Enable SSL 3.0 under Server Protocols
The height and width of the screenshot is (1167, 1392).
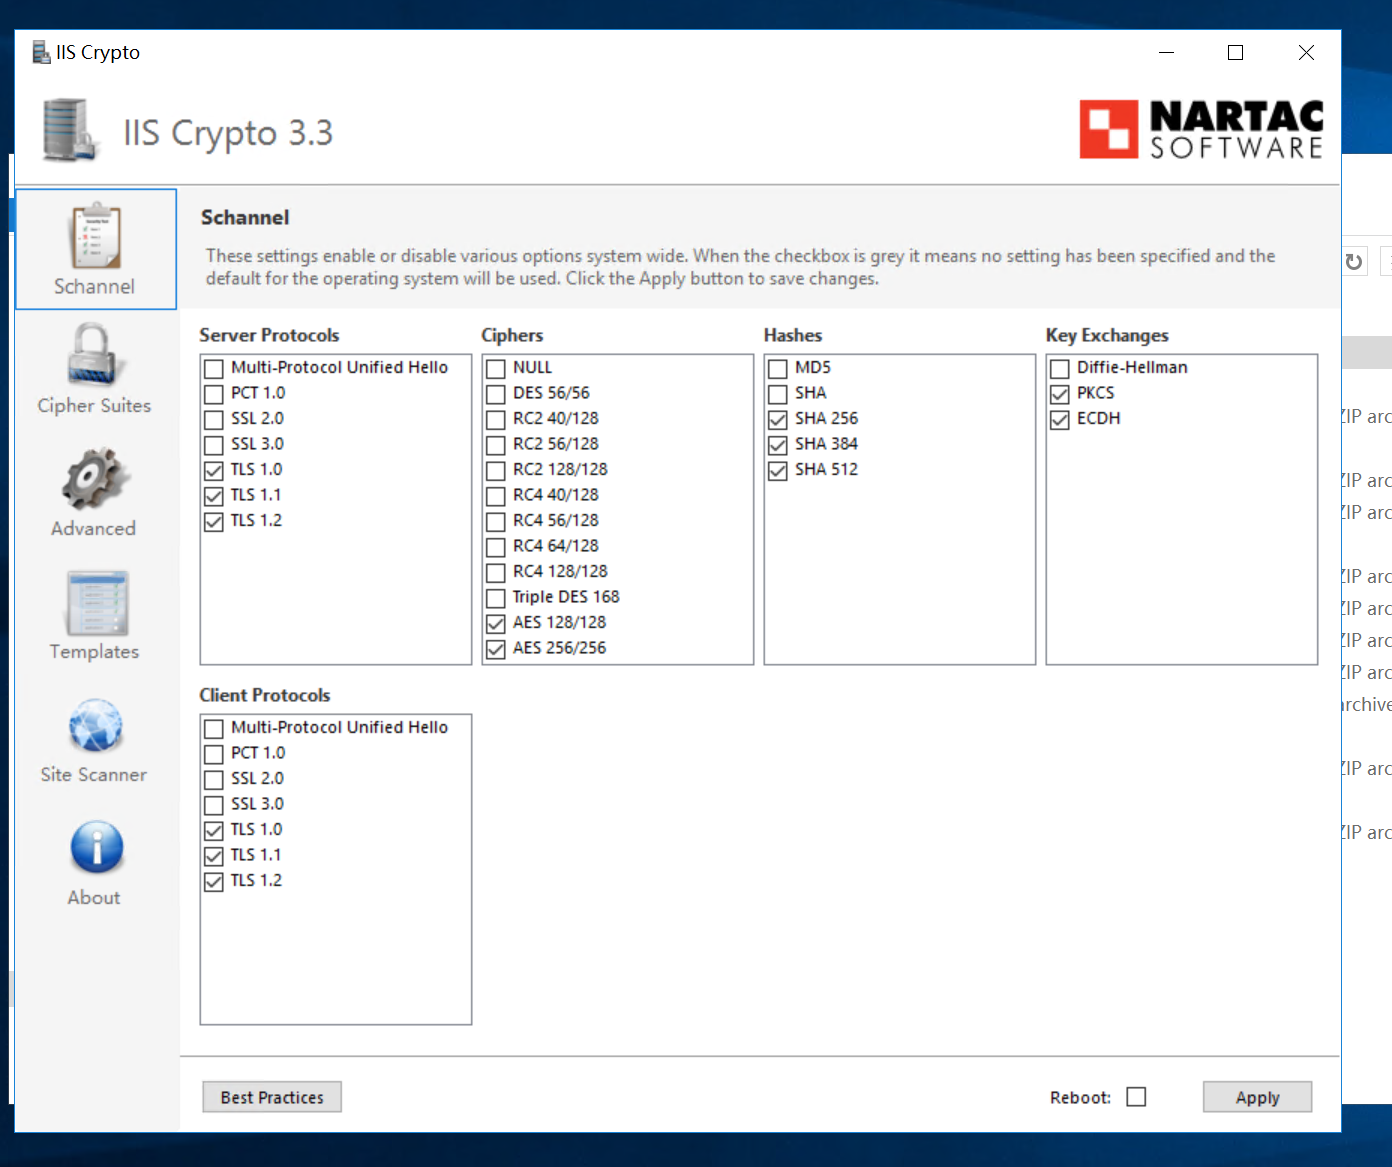coord(213,445)
